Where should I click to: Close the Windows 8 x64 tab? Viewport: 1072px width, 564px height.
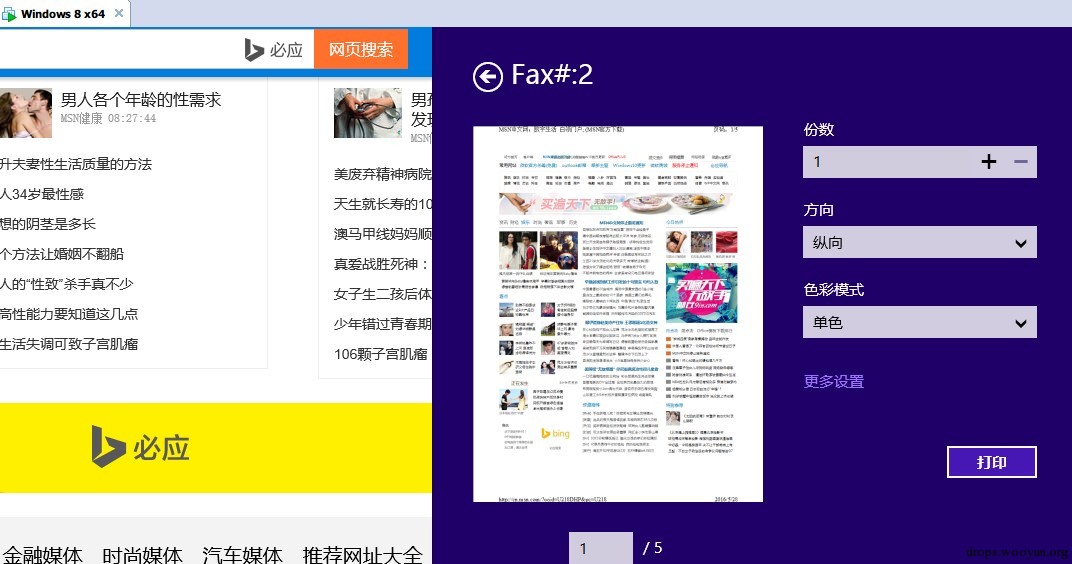coord(119,13)
